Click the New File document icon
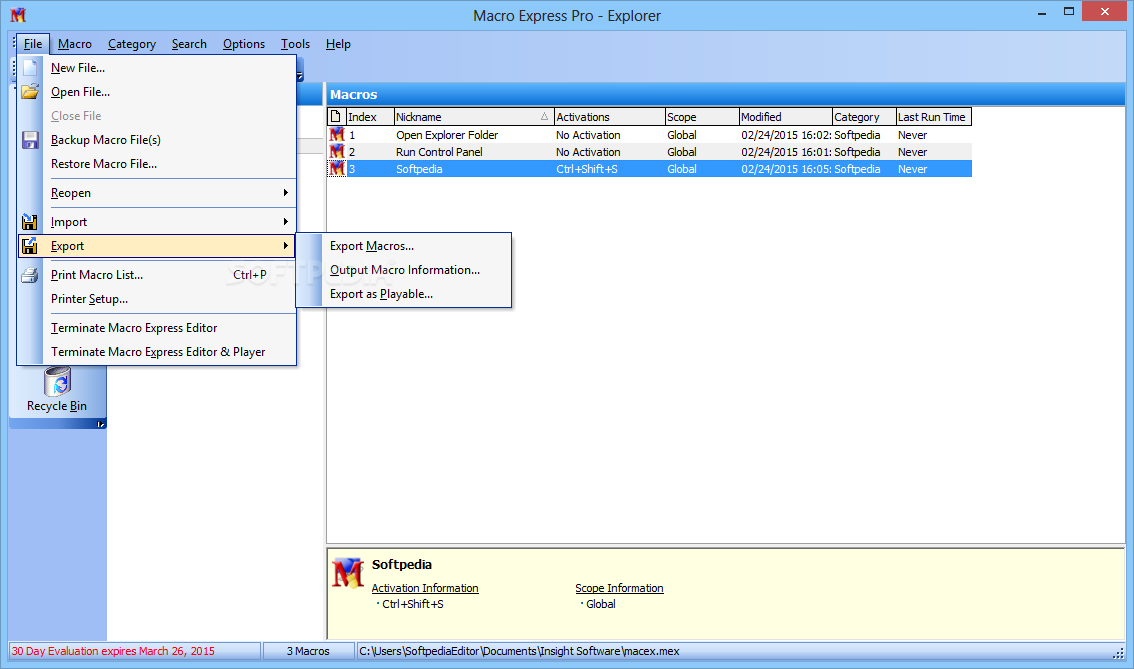This screenshot has height=669, width=1134. tap(30, 68)
